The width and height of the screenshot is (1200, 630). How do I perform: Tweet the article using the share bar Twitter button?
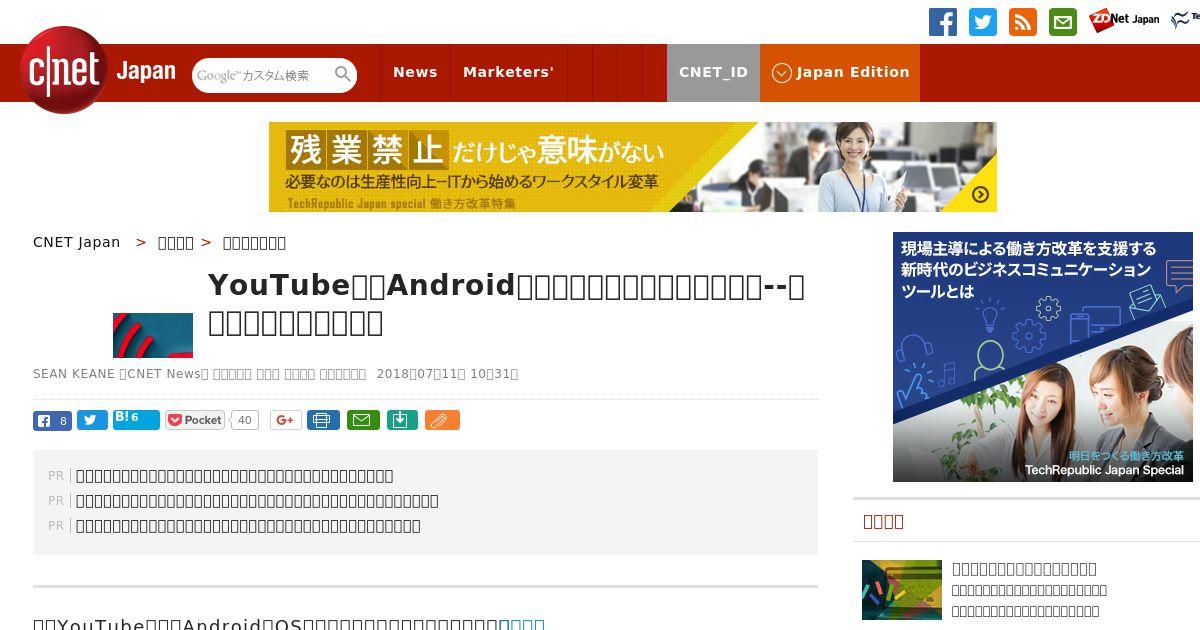92,420
